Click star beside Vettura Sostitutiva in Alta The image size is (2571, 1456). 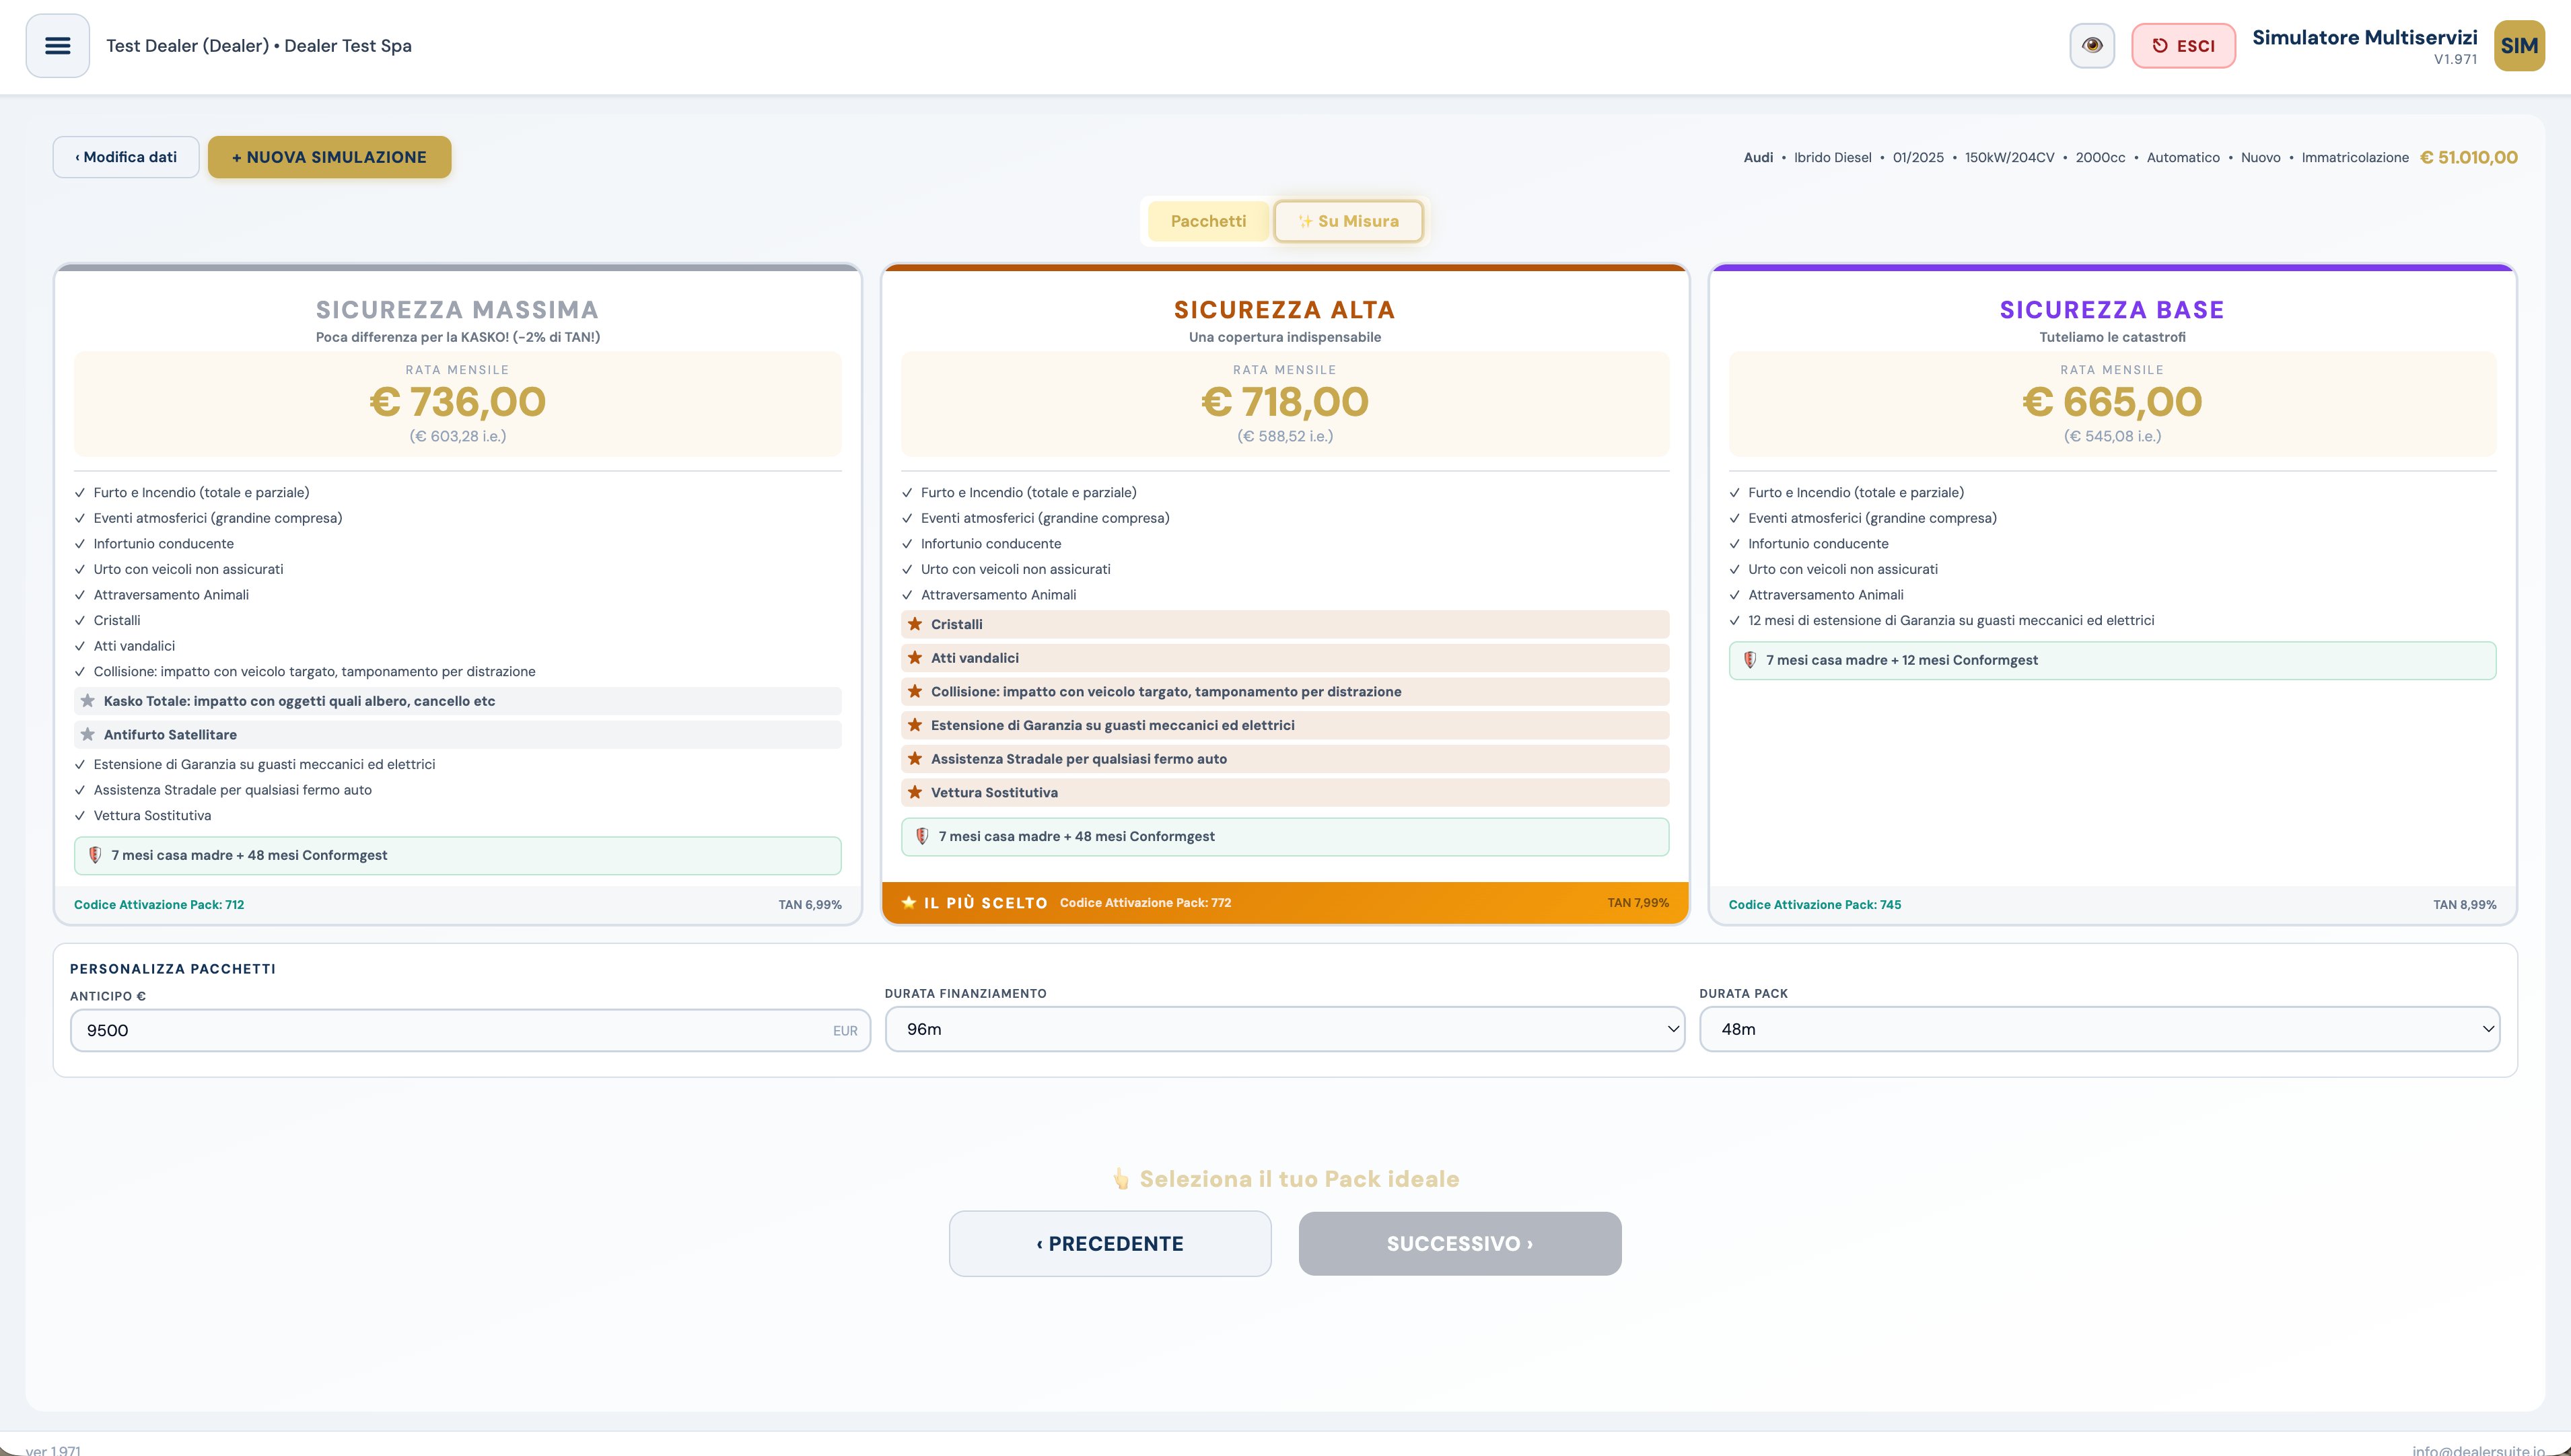pyautogui.click(x=915, y=792)
